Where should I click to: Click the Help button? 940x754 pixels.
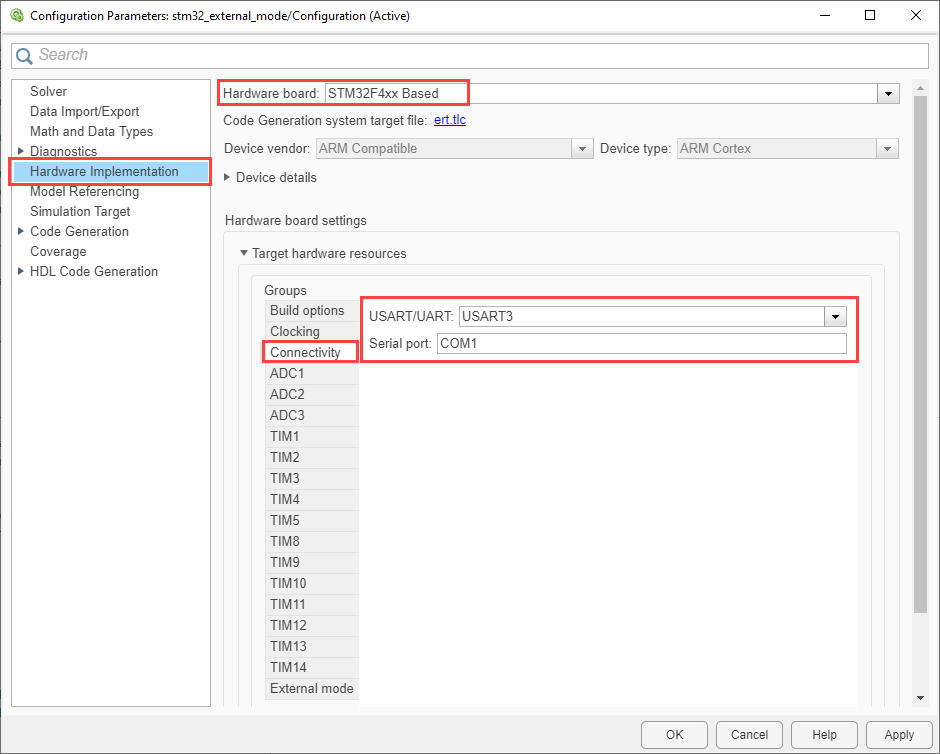[x=824, y=734]
